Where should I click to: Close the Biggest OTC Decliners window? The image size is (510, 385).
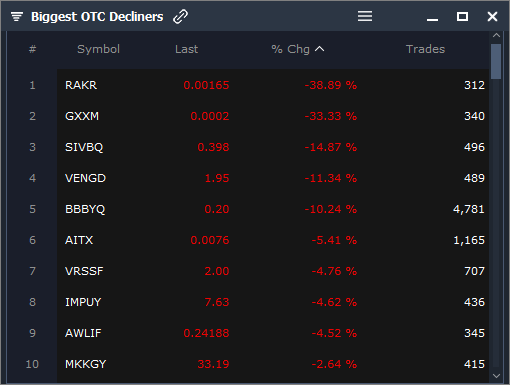click(x=492, y=16)
